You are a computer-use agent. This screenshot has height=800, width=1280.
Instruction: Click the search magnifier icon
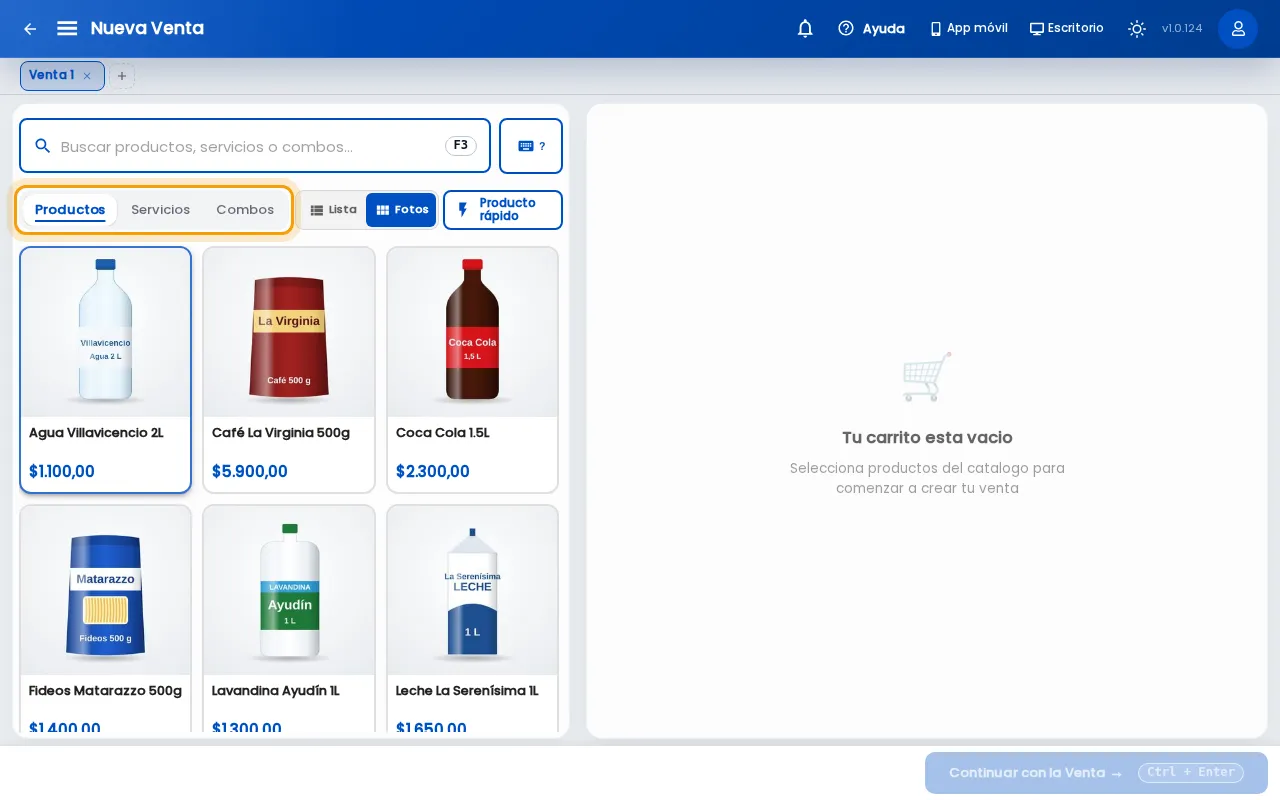pos(43,146)
